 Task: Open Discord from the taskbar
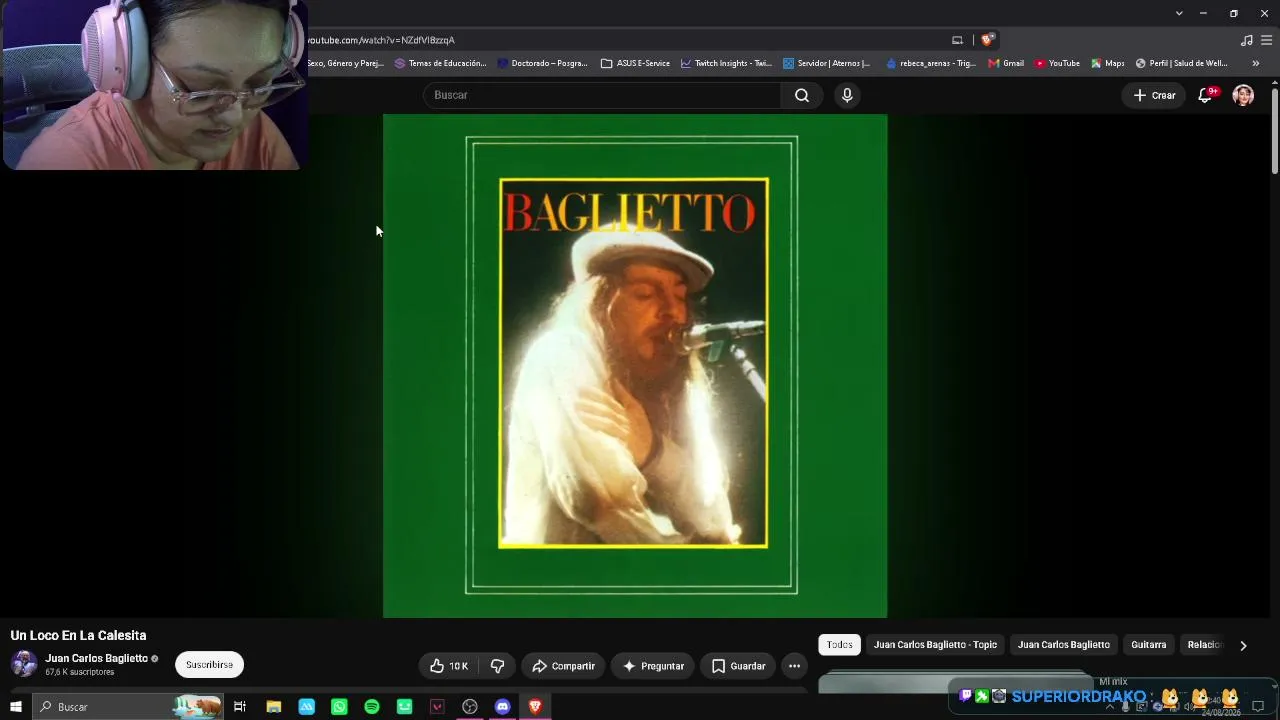(x=503, y=707)
